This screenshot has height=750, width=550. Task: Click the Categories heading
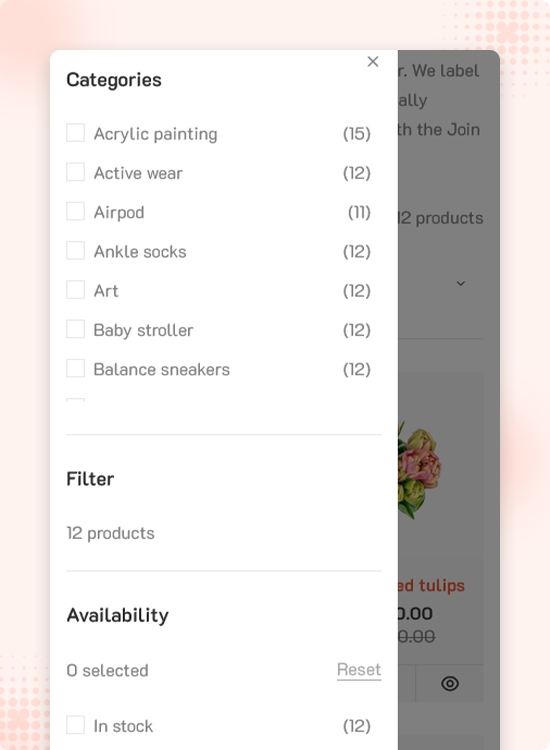click(114, 80)
